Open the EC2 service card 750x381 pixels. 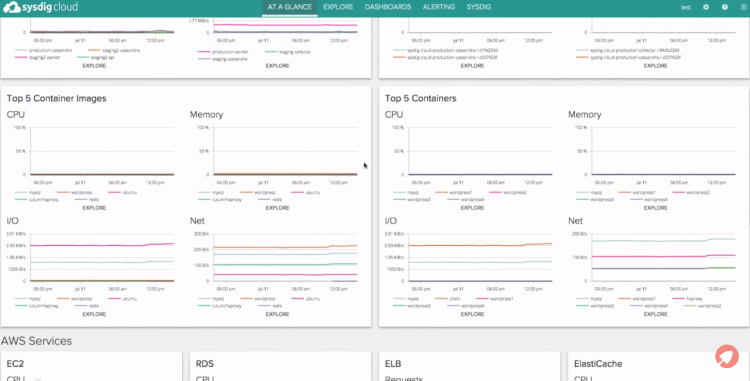(x=91, y=367)
